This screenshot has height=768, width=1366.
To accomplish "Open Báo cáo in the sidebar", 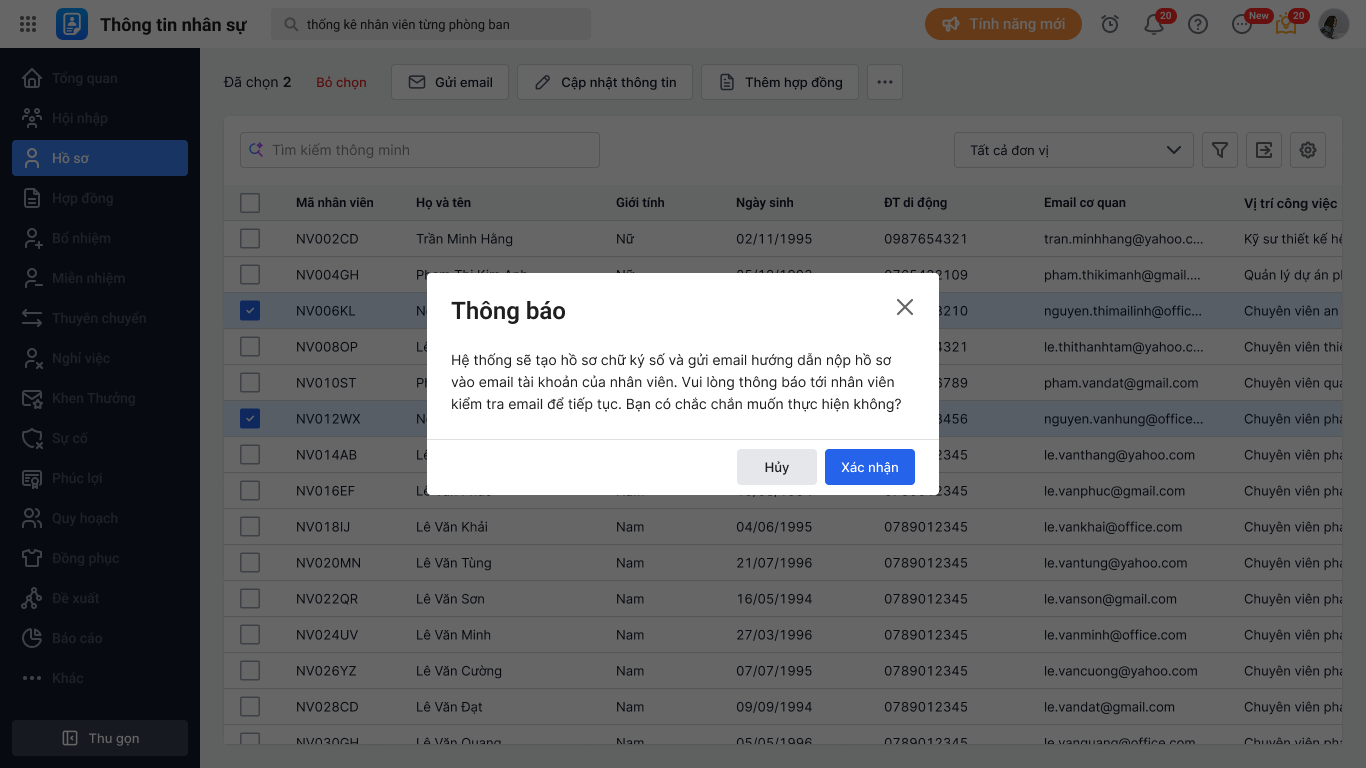I will [x=77, y=638].
